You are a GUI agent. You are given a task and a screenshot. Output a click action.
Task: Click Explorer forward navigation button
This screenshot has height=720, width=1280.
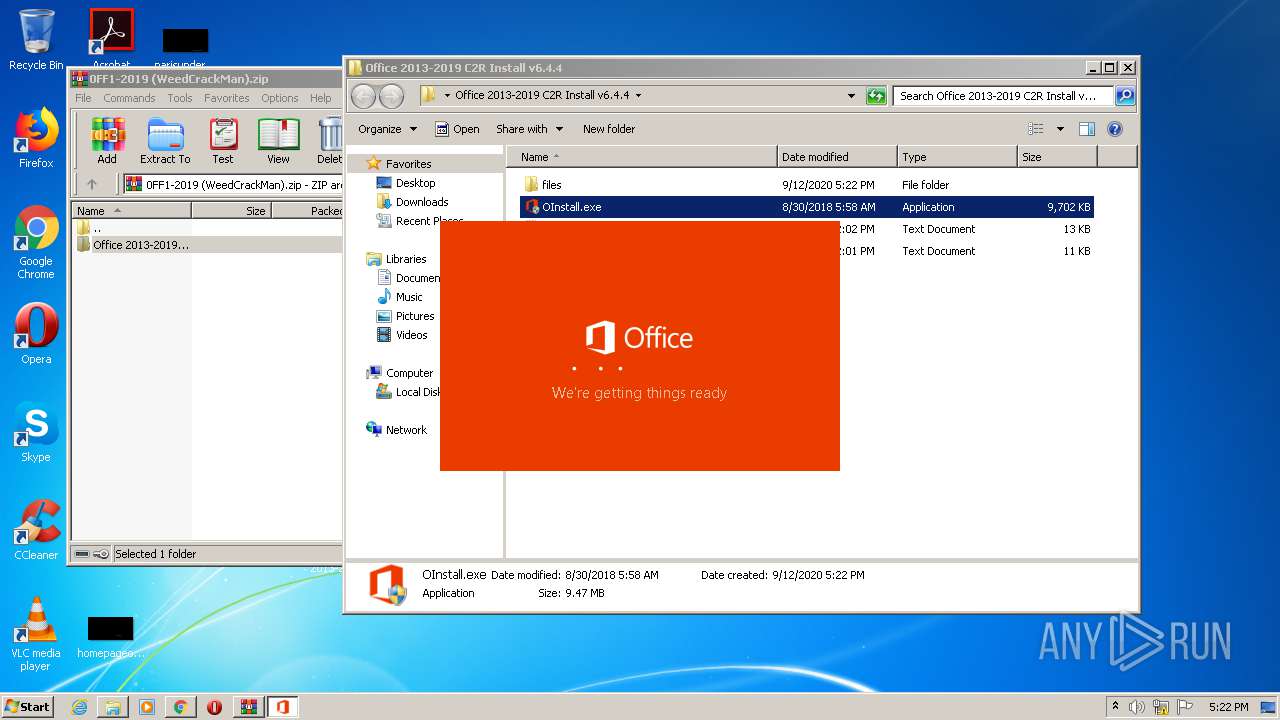tap(391, 96)
